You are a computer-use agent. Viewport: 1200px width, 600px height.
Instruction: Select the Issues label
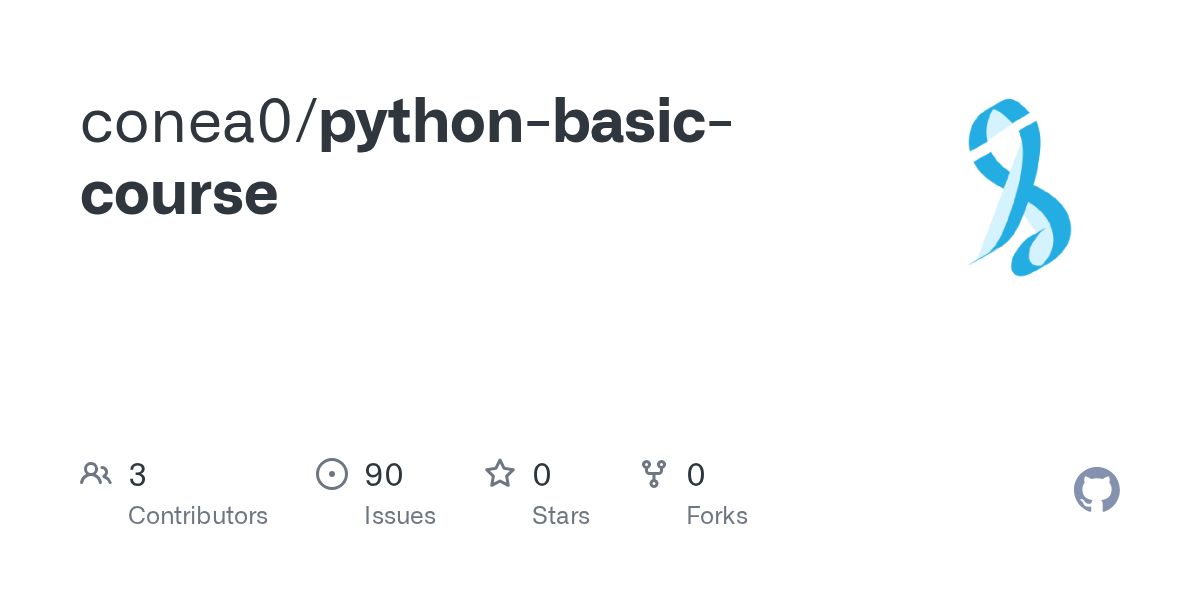point(400,516)
